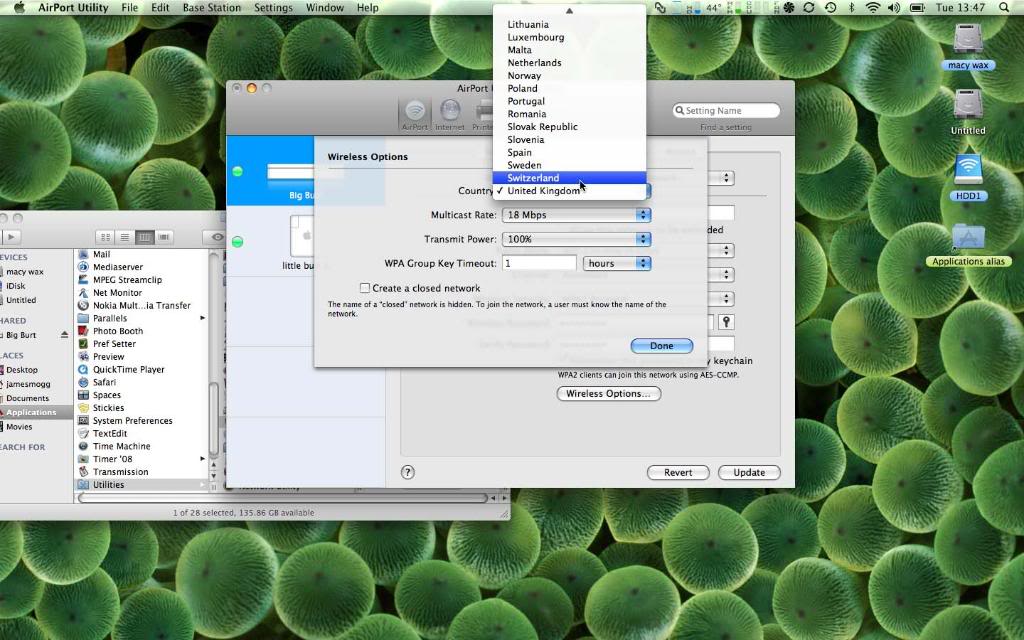
Task: Select Movies in Finder sidebar
Action: point(19,426)
